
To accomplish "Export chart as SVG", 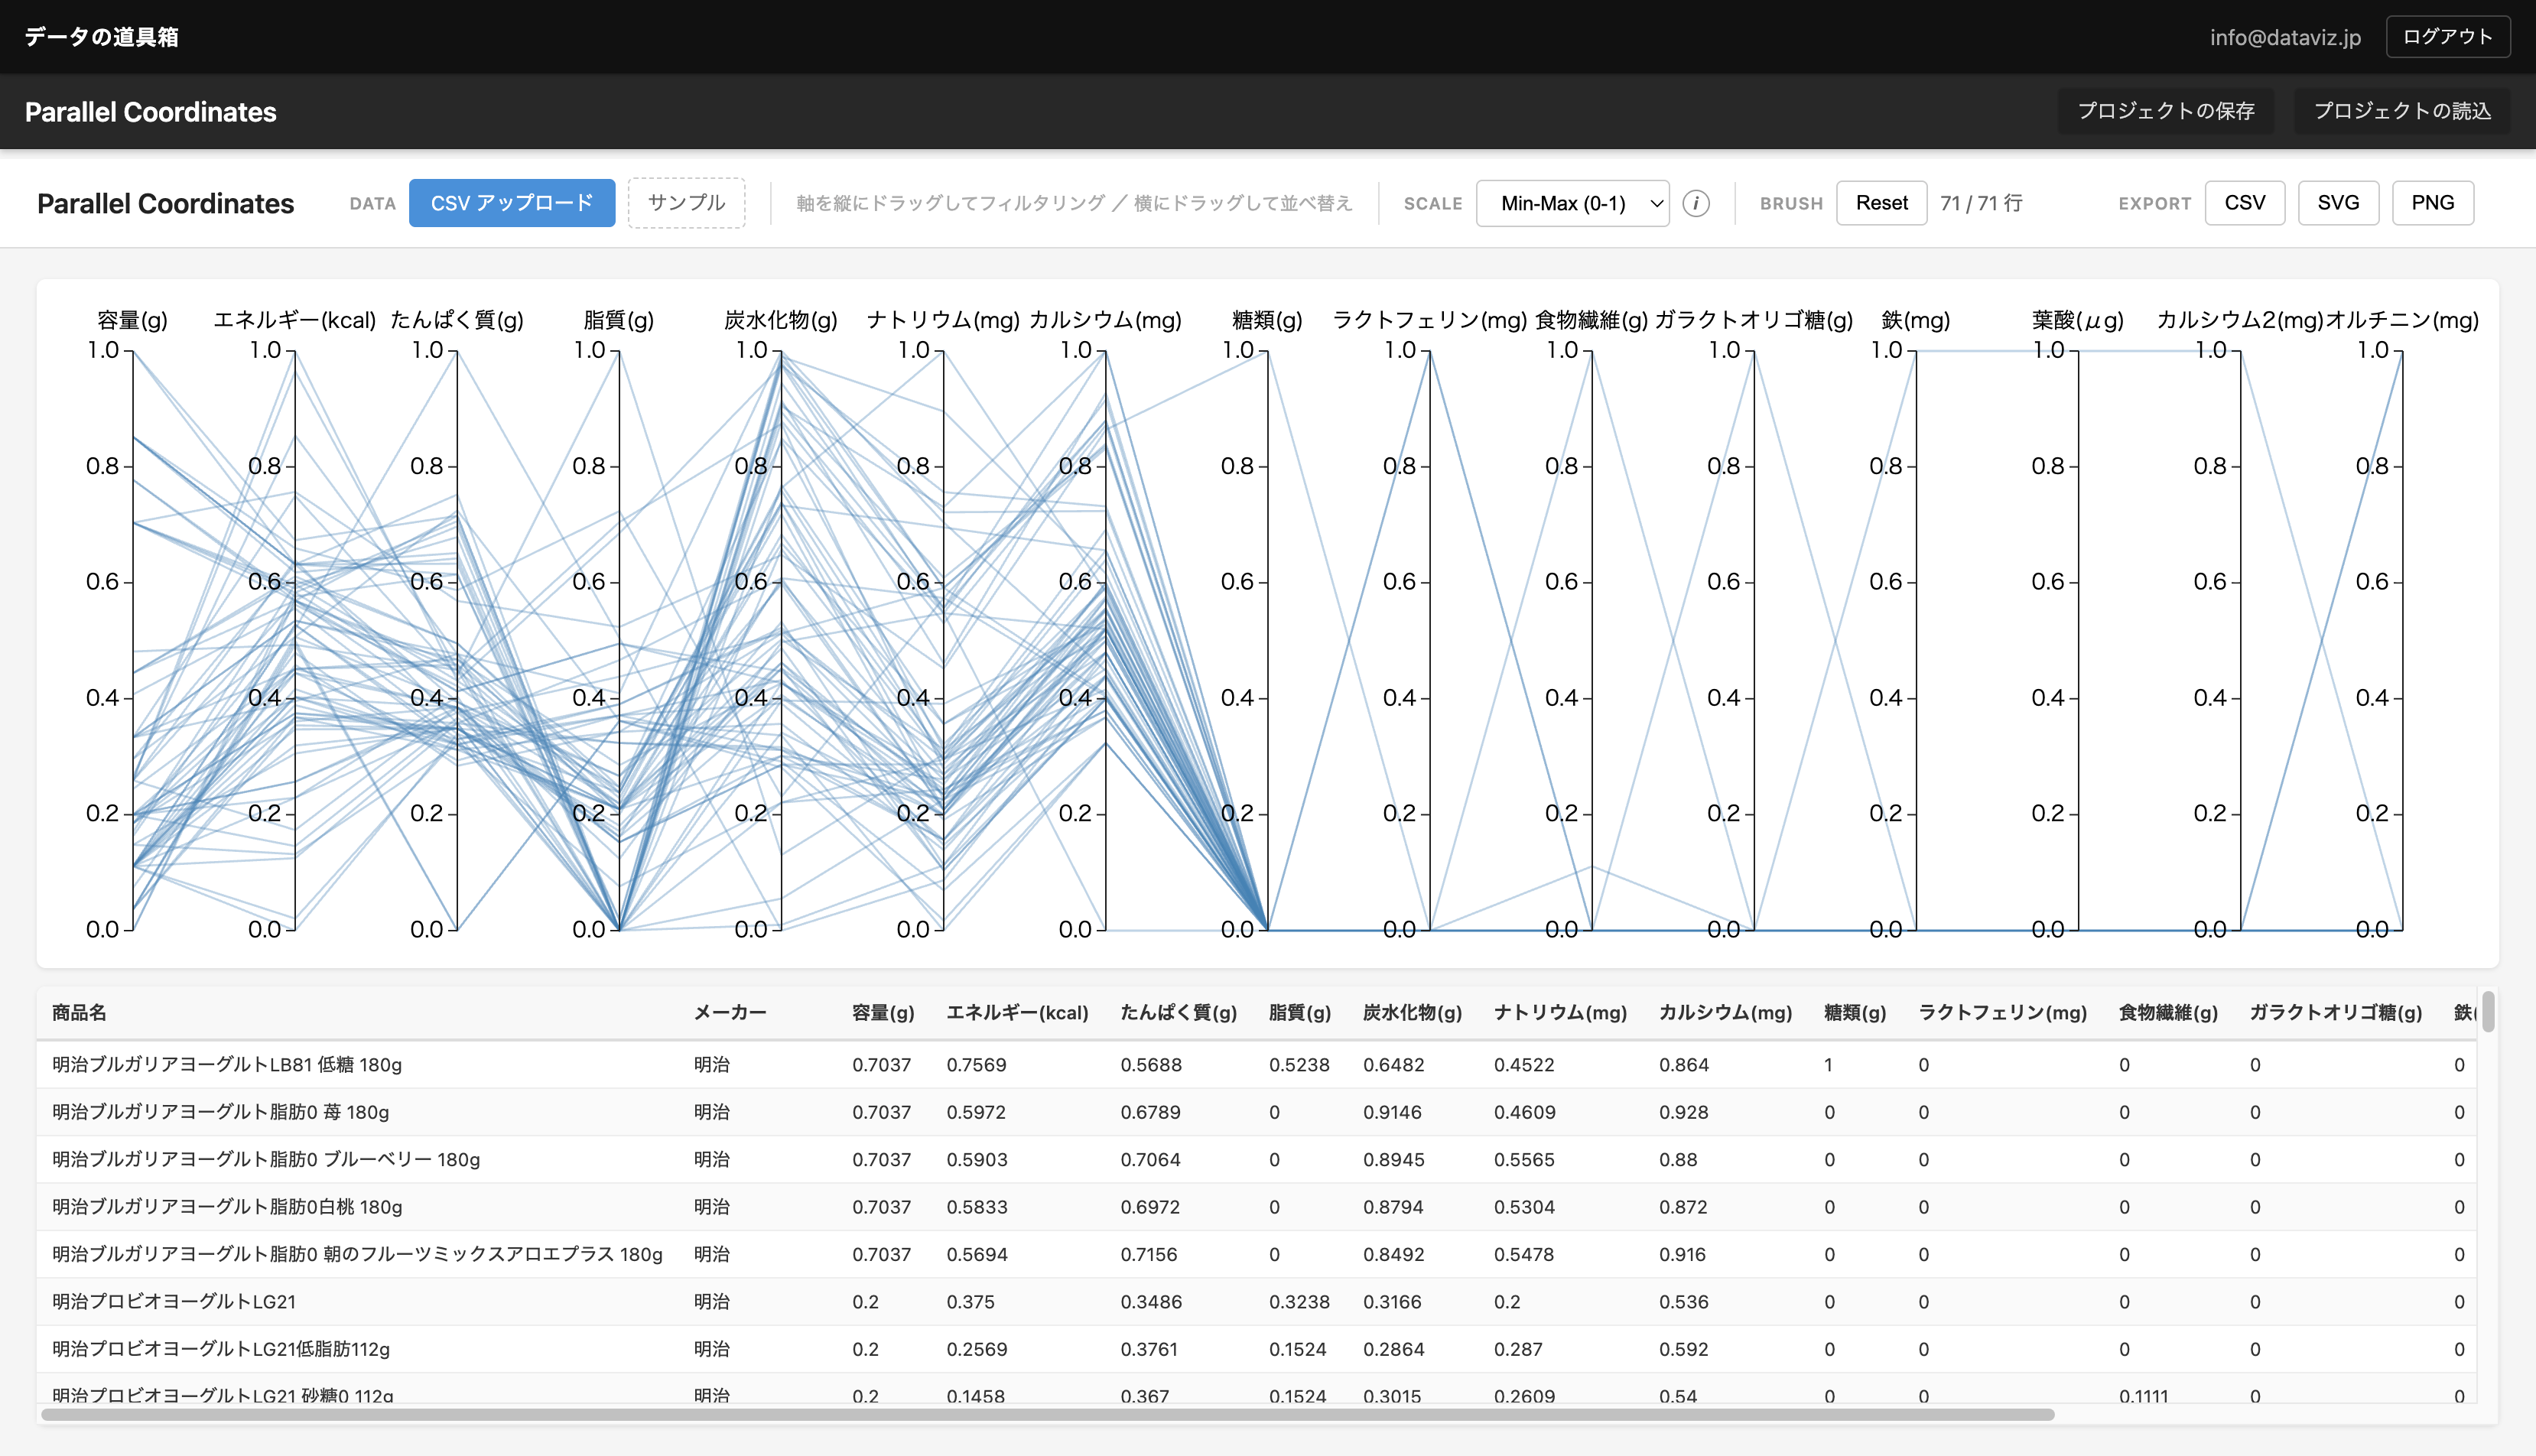I will pyautogui.click(x=2337, y=203).
